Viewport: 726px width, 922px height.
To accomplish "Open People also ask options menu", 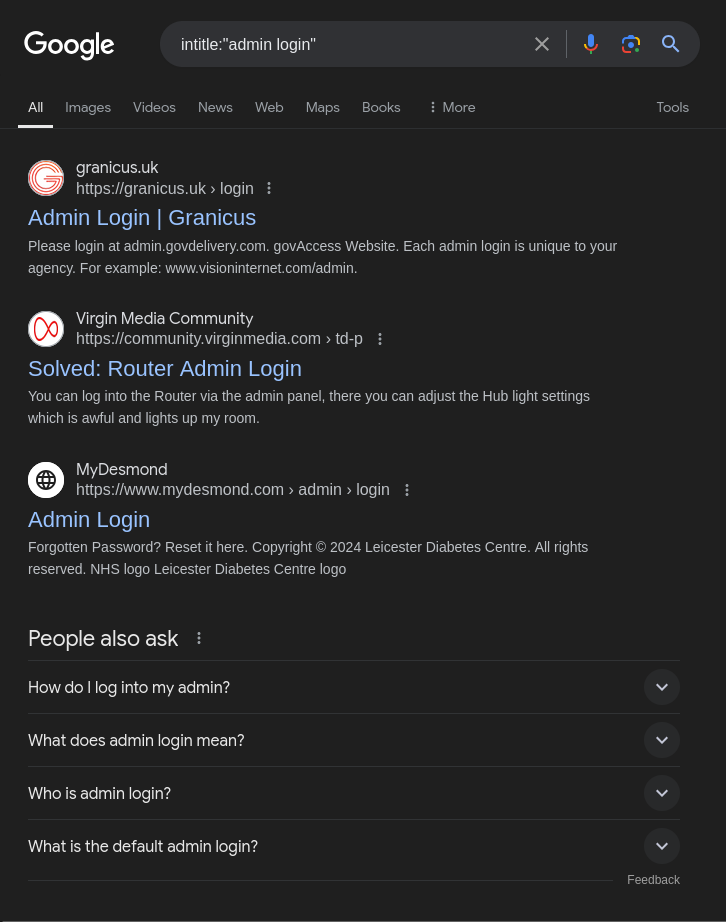I will coord(199,638).
